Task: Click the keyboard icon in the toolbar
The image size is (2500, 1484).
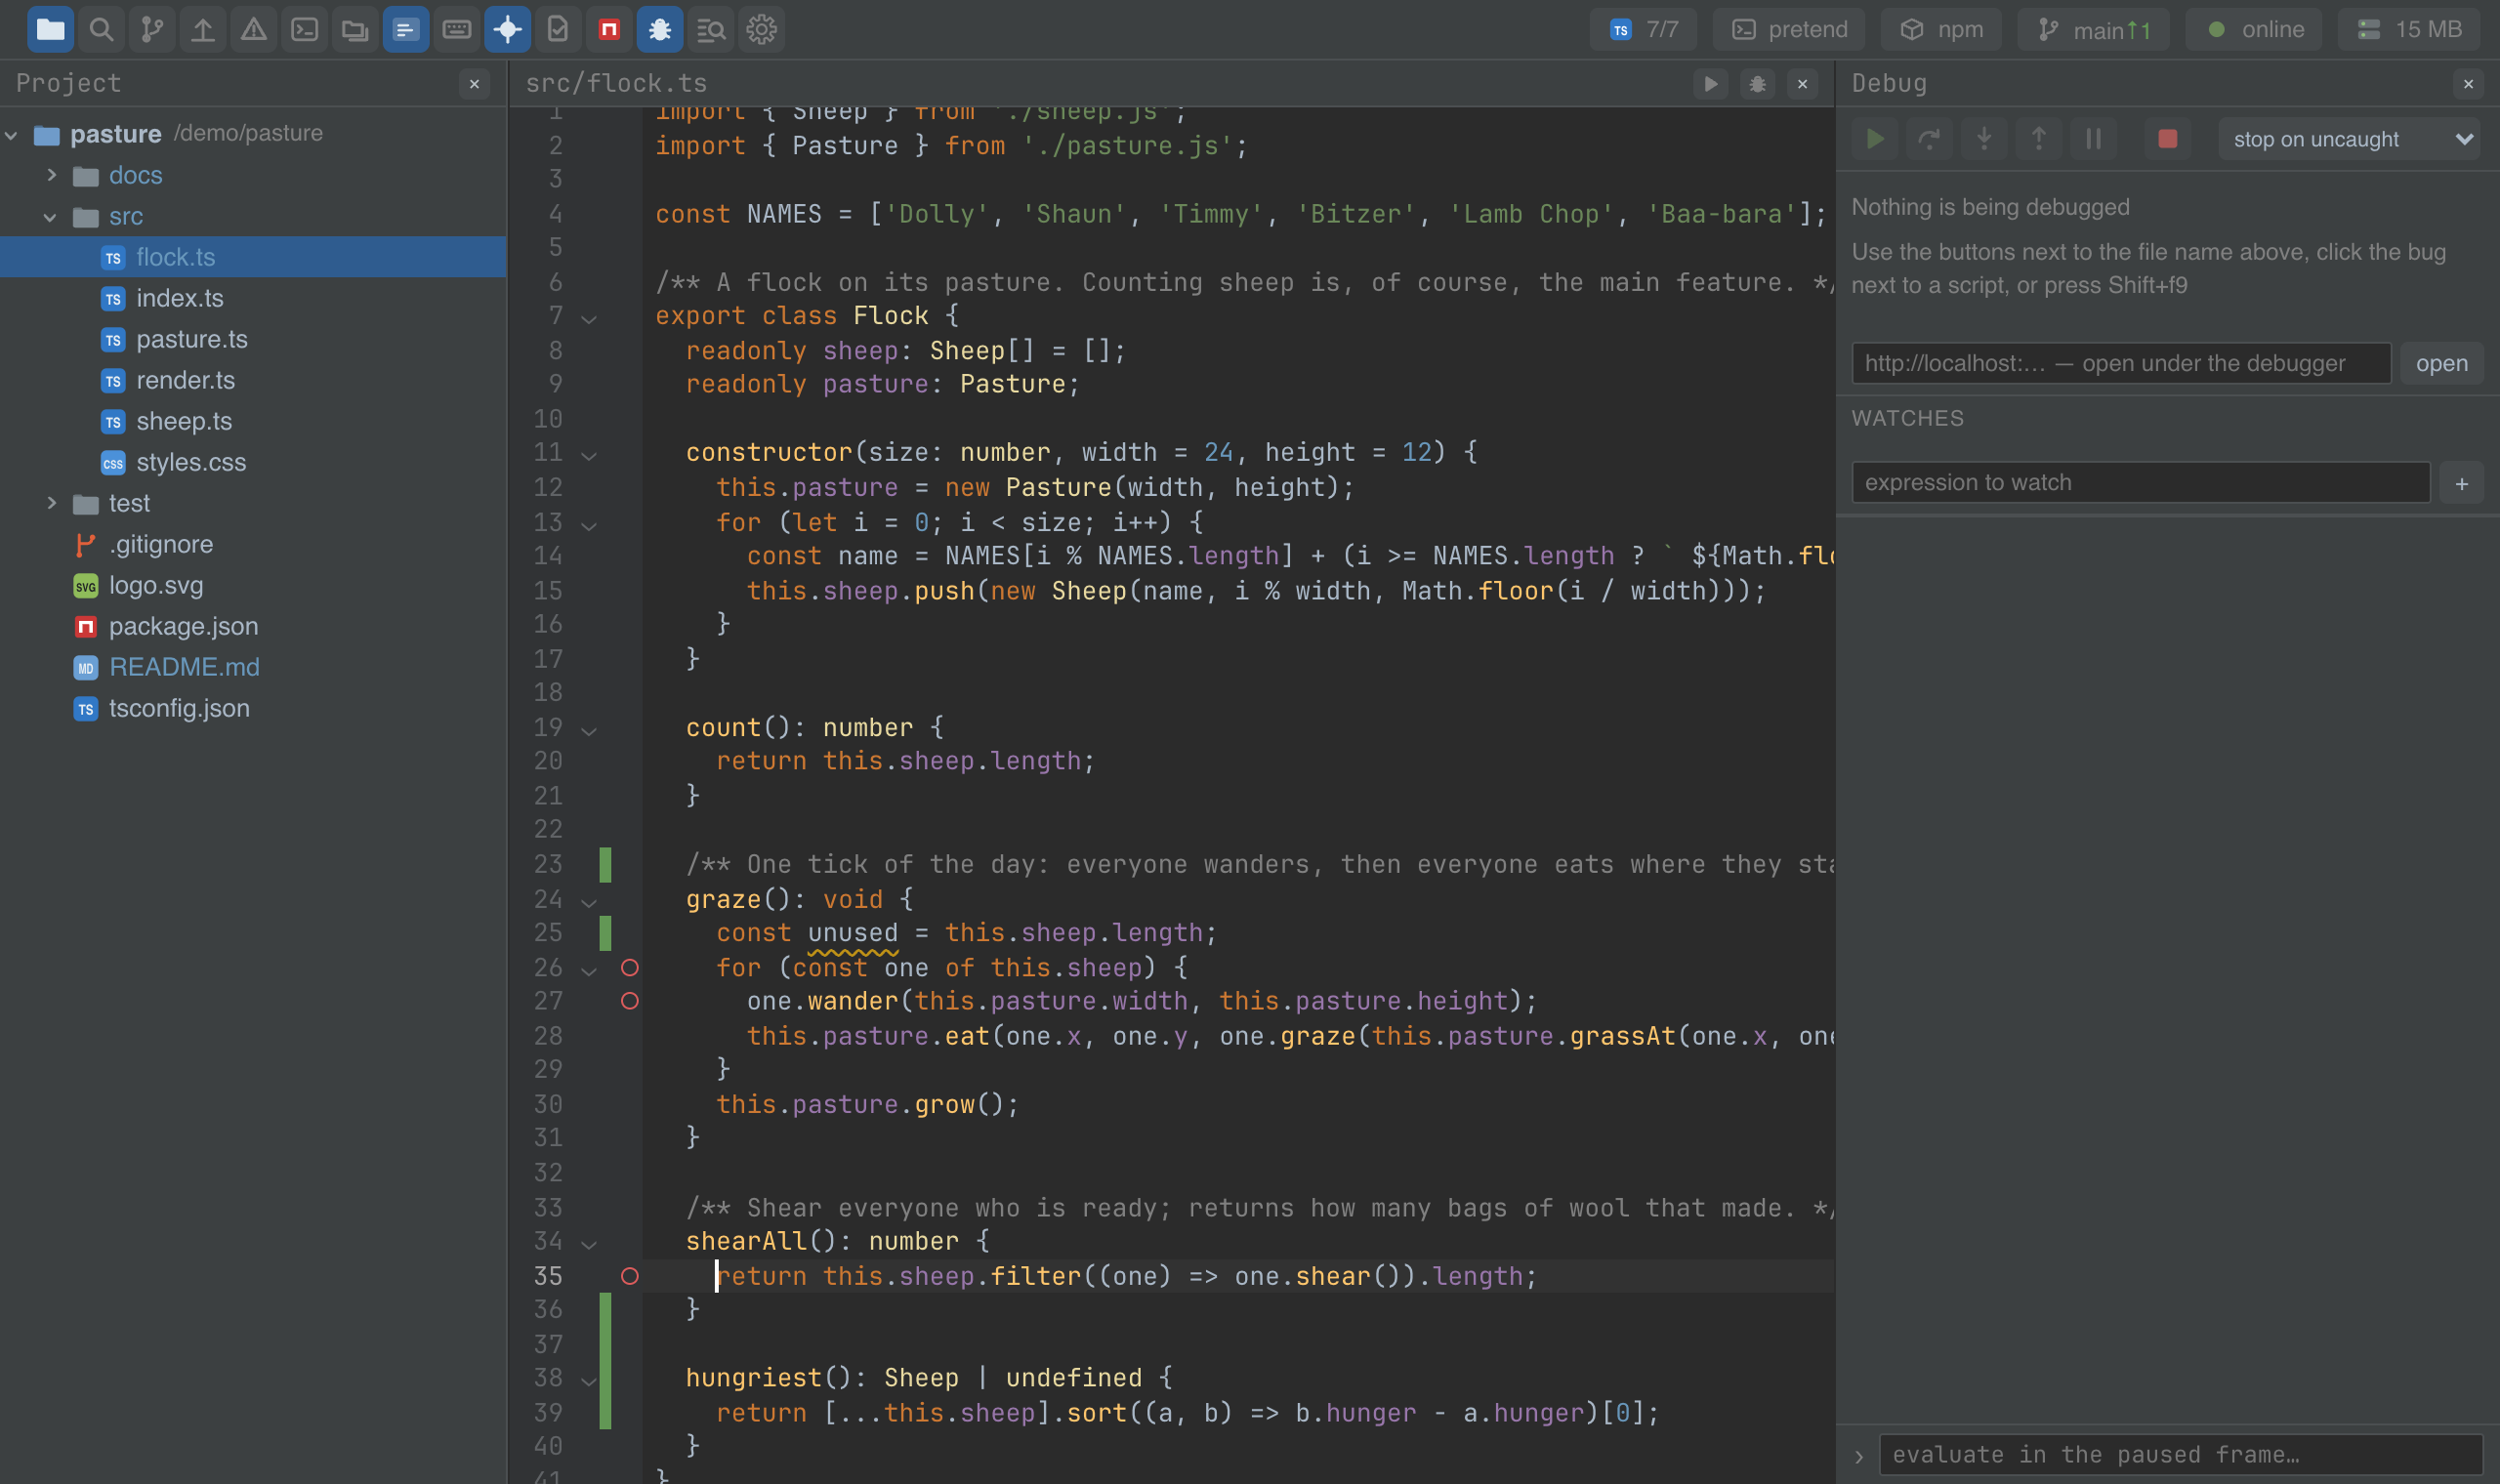Action: [x=457, y=29]
